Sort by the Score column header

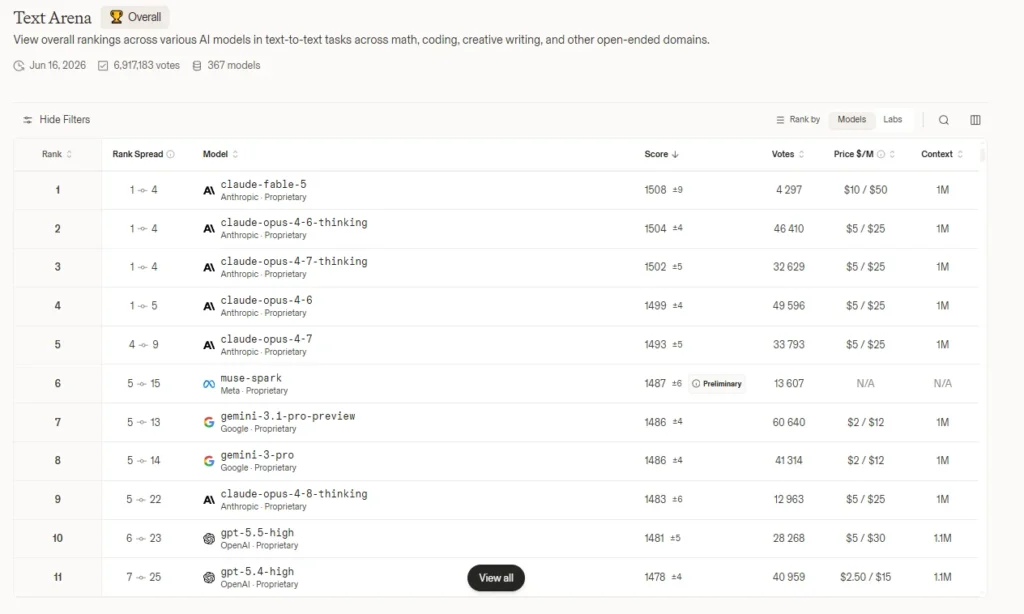[x=662, y=154]
